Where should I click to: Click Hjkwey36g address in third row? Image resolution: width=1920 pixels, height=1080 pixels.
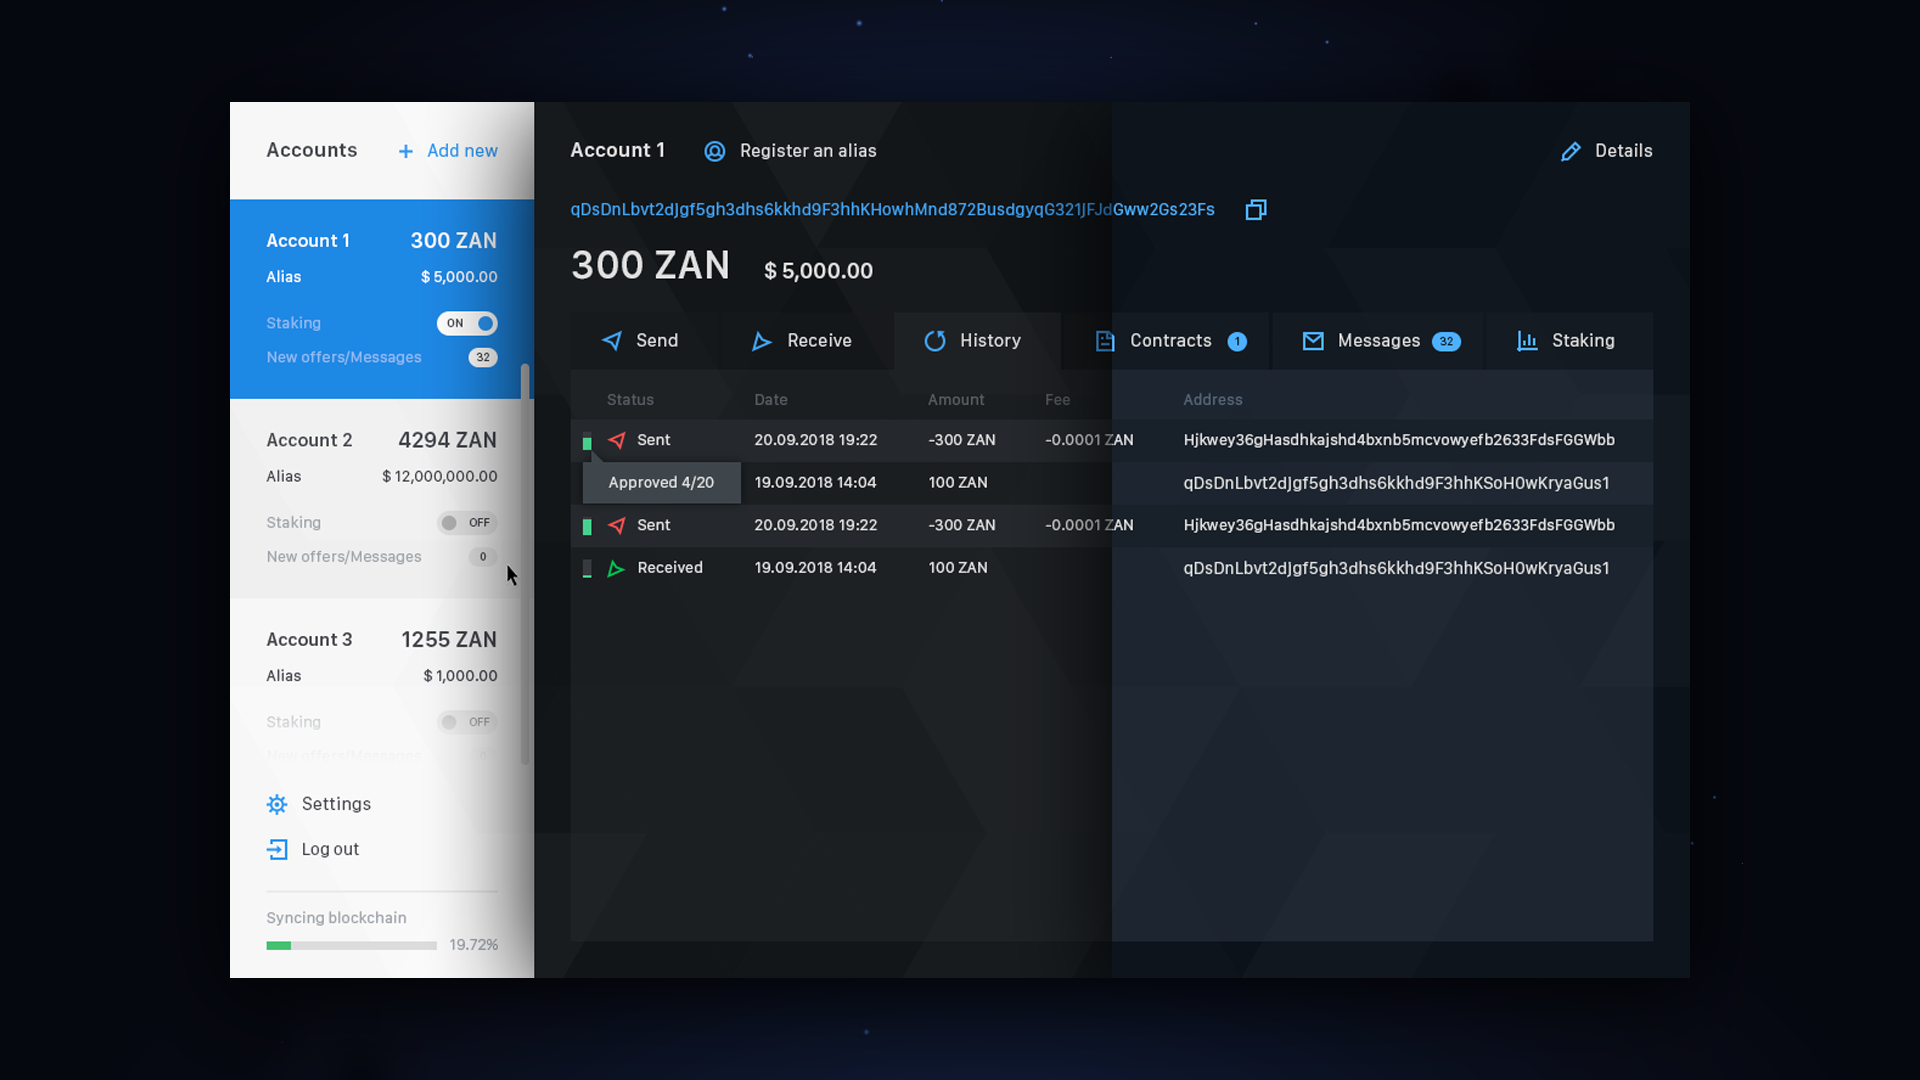pos(1399,525)
